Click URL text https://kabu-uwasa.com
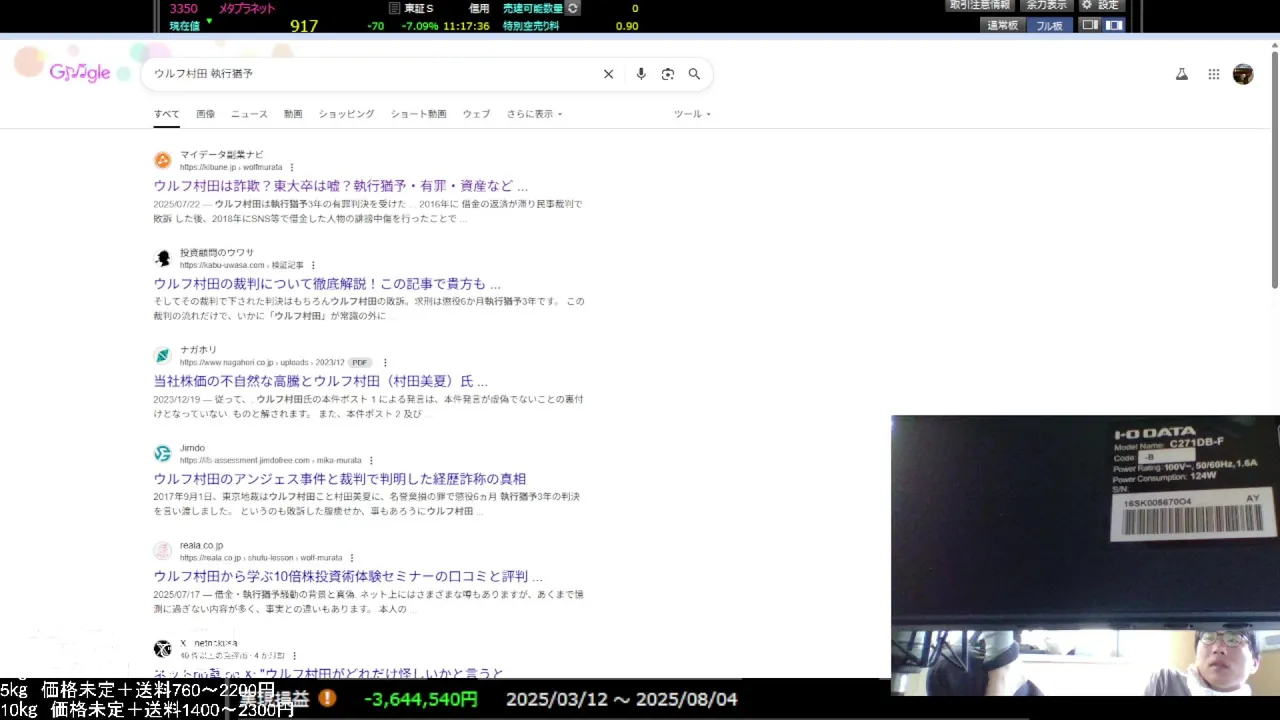The image size is (1280, 720). [x=222, y=265]
